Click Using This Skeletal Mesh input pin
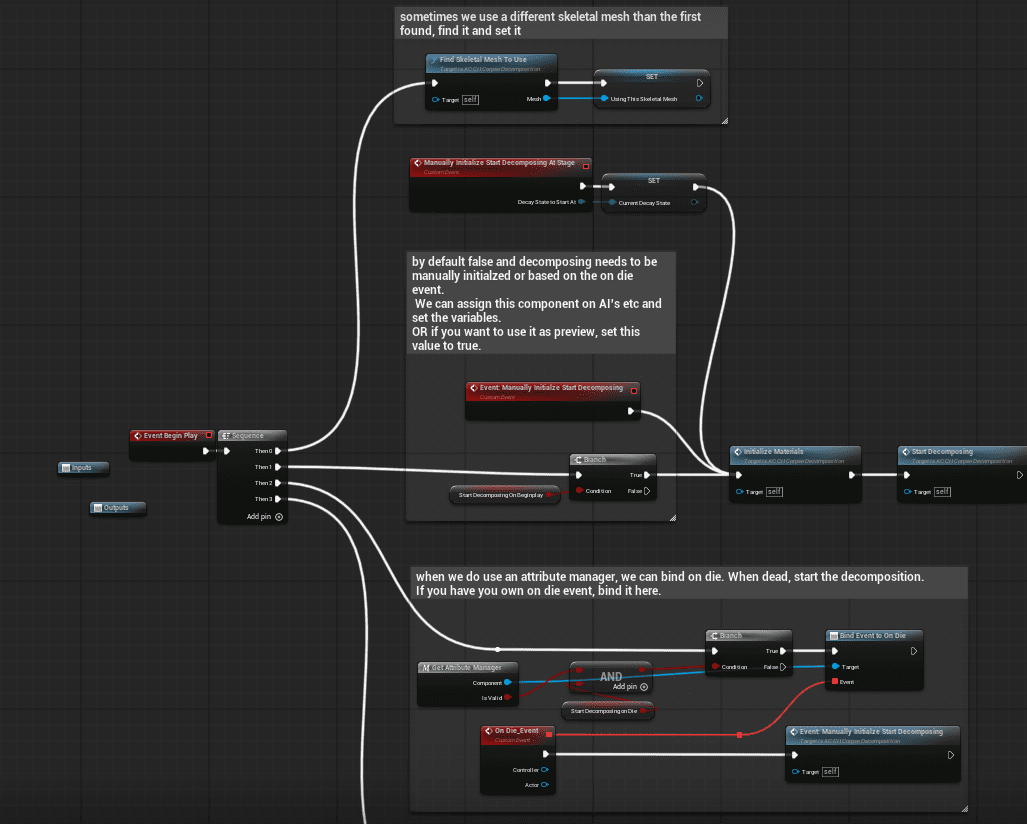The height and width of the screenshot is (824, 1027). pyautogui.click(x=605, y=99)
